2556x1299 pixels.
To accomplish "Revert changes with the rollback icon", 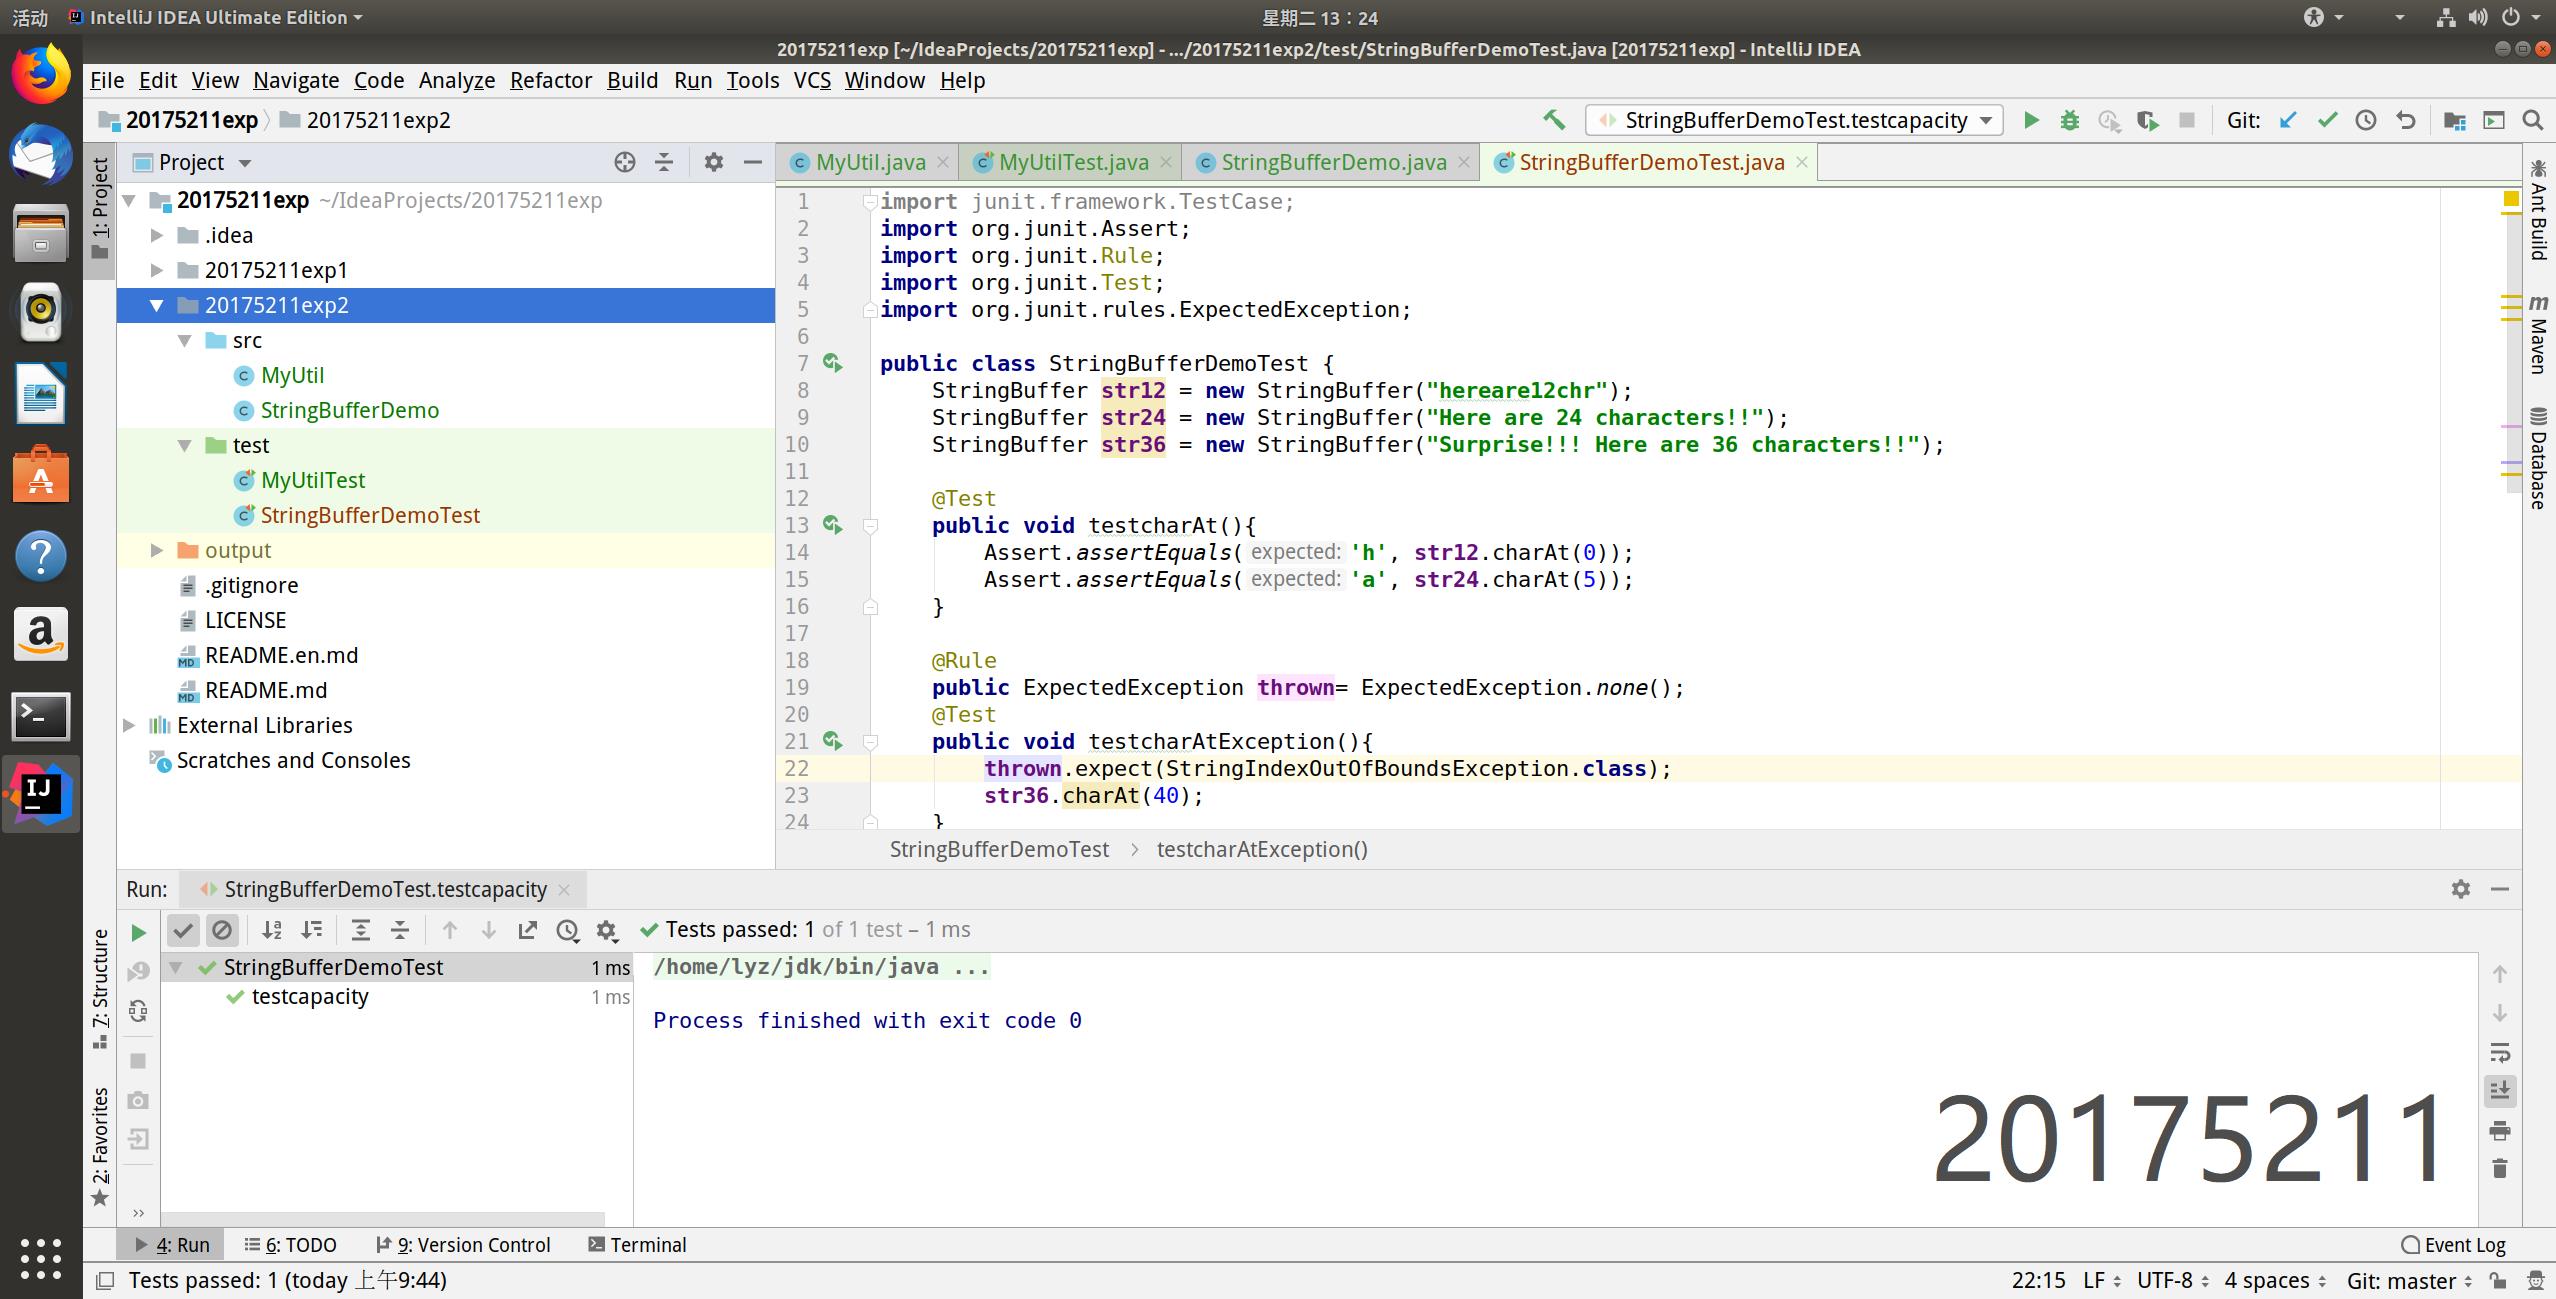I will [x=2406, y=120].
